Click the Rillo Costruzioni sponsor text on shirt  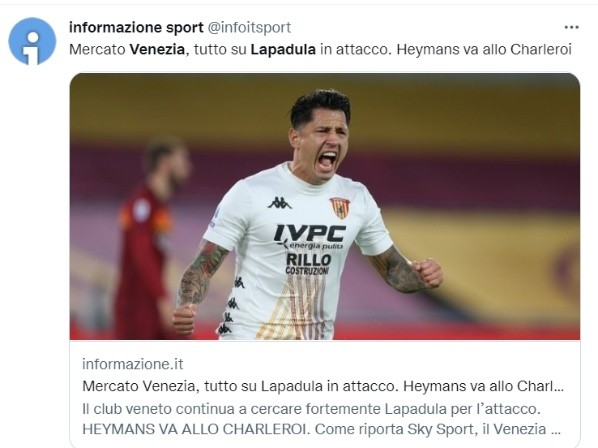pyautogui.click(x=308, y=264)
